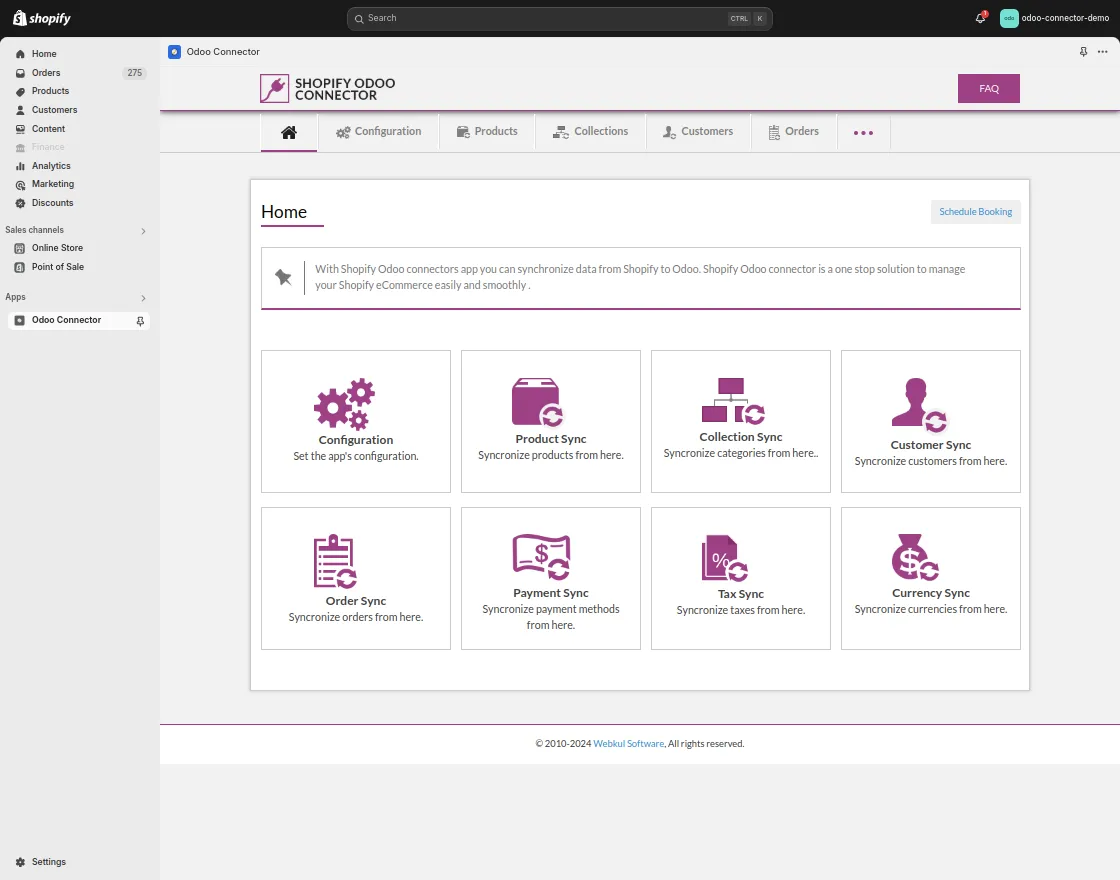Viewport: 1120px width, 880px height.
Task: Select the home icon in the app navbar
Action: point(288,130)
